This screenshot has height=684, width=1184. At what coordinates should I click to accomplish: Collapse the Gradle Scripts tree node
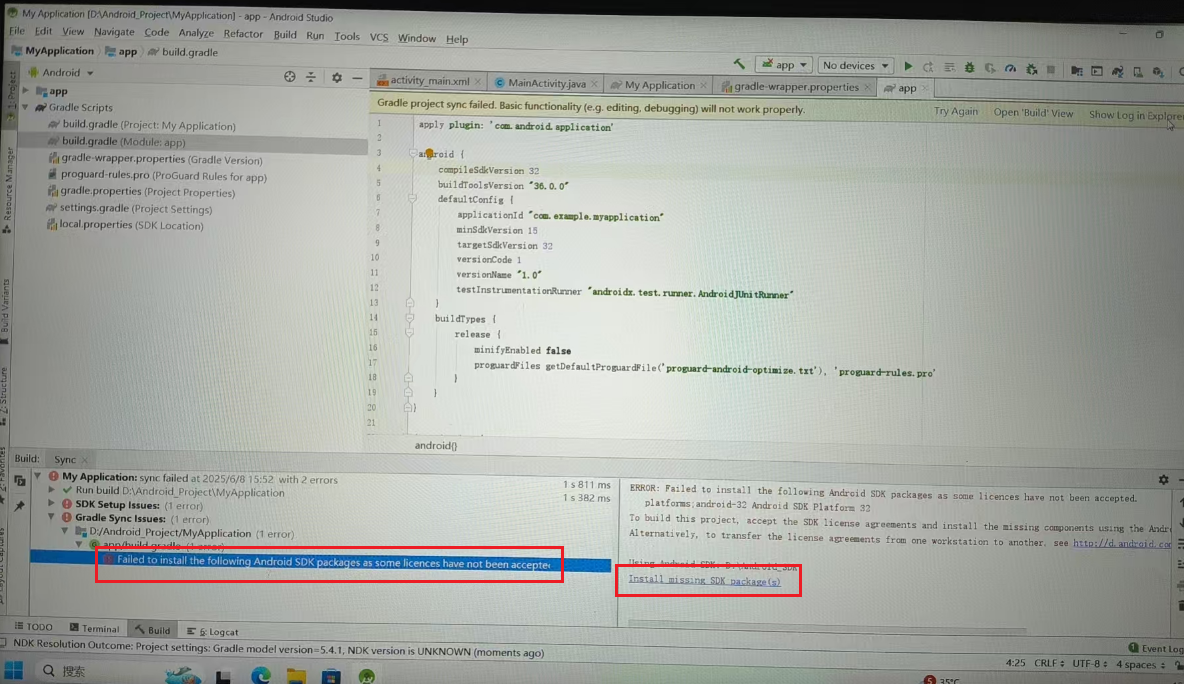pos(26,107)
